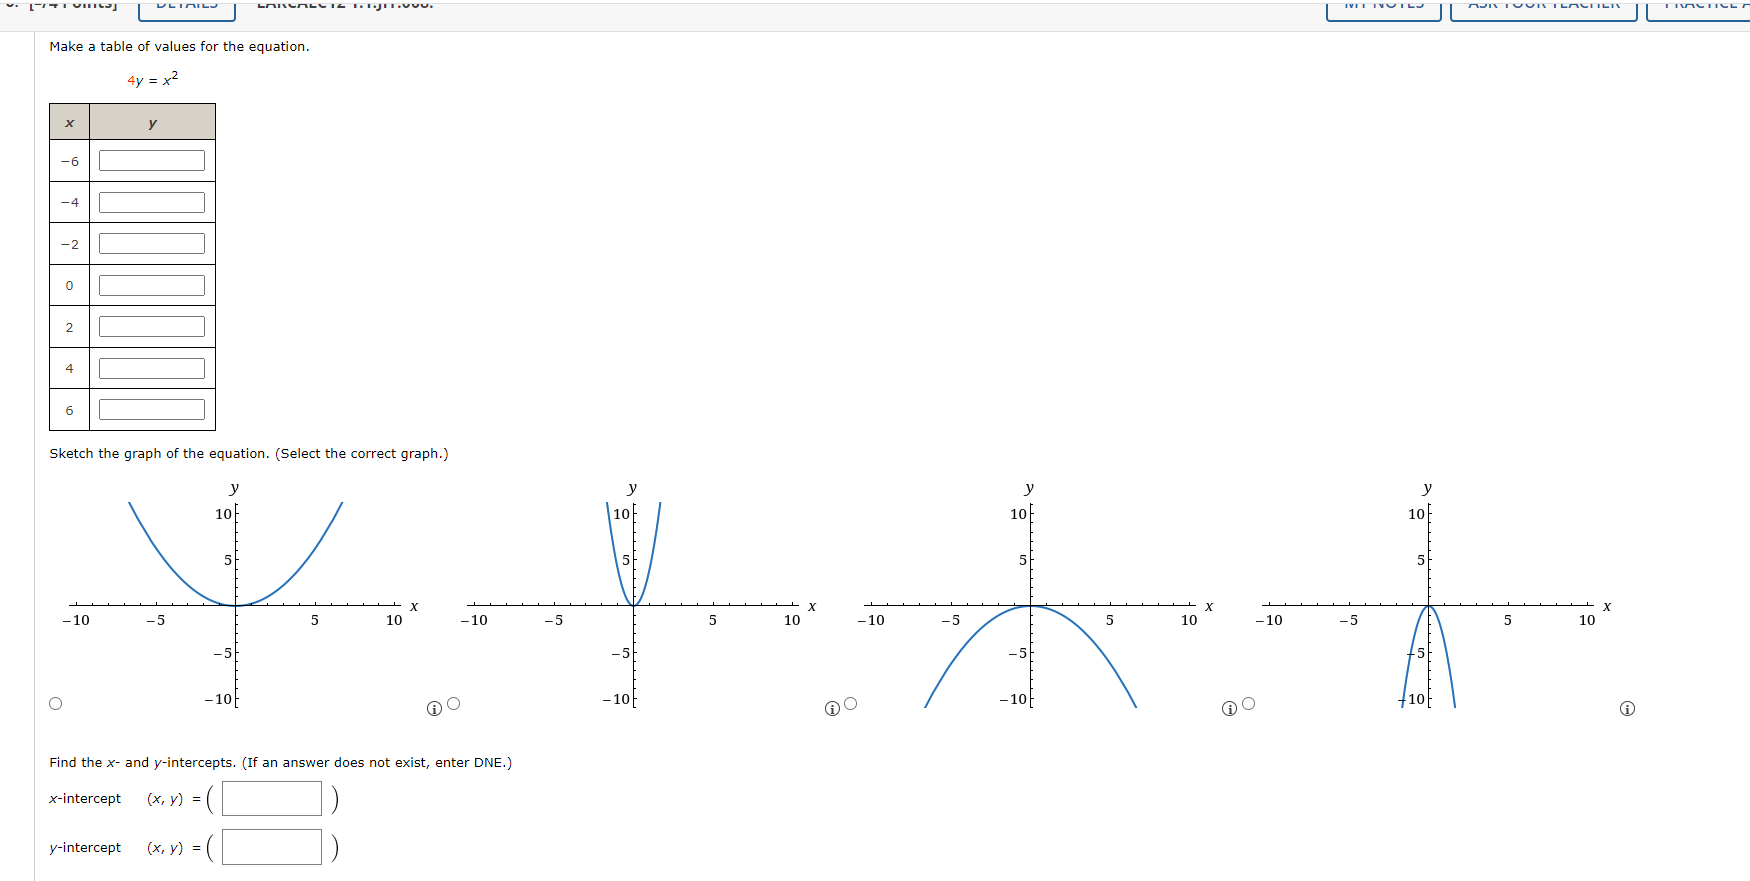Click the y-value field for x = 4
Viewport: 1750px width, 881px height.
coord(152,367)
